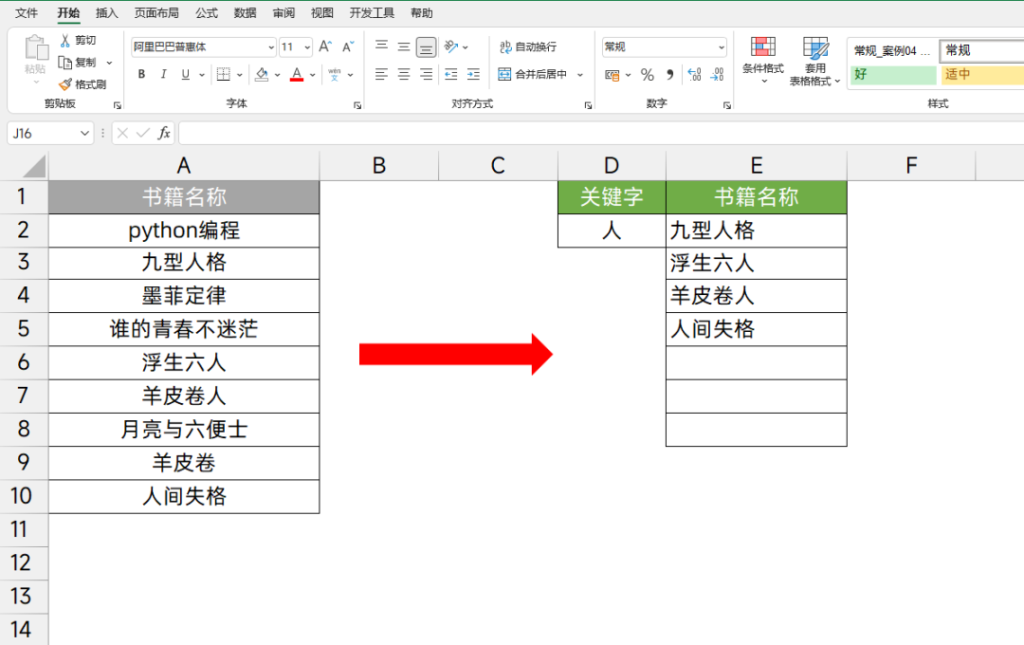Click the text orientation icon

click(x=451, y=46)
